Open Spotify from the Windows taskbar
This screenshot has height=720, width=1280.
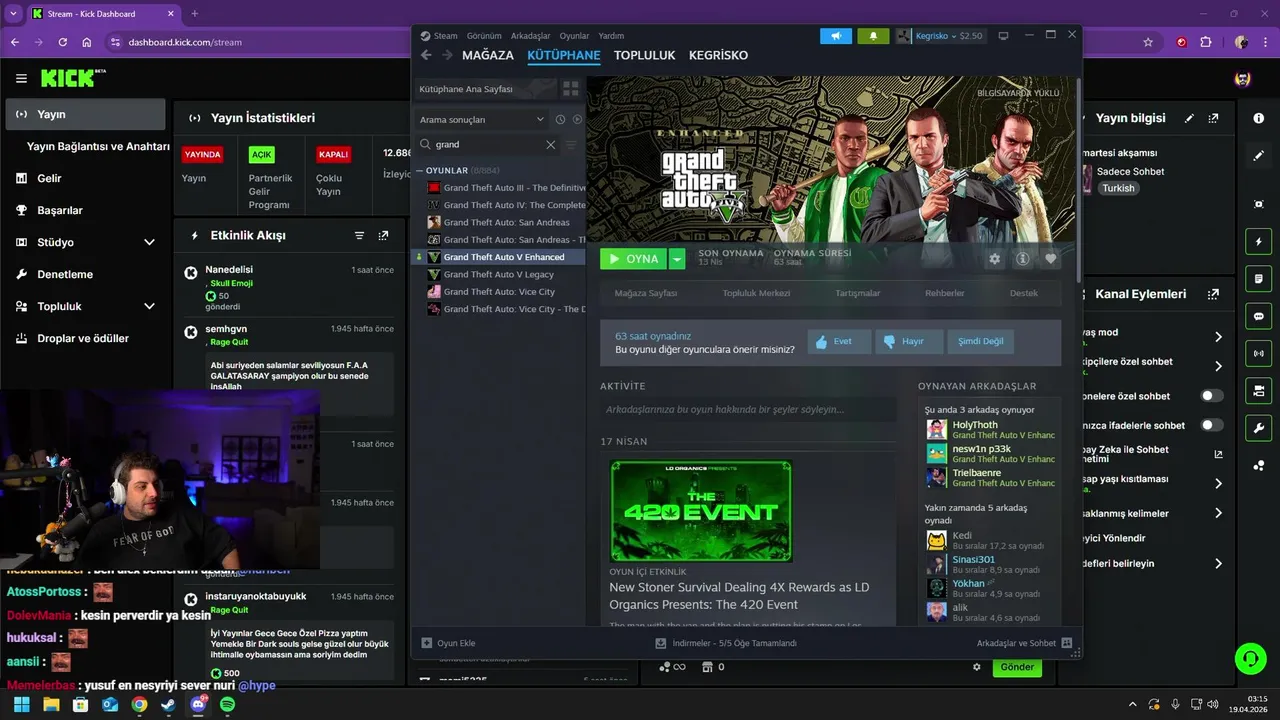click(227, 704)
